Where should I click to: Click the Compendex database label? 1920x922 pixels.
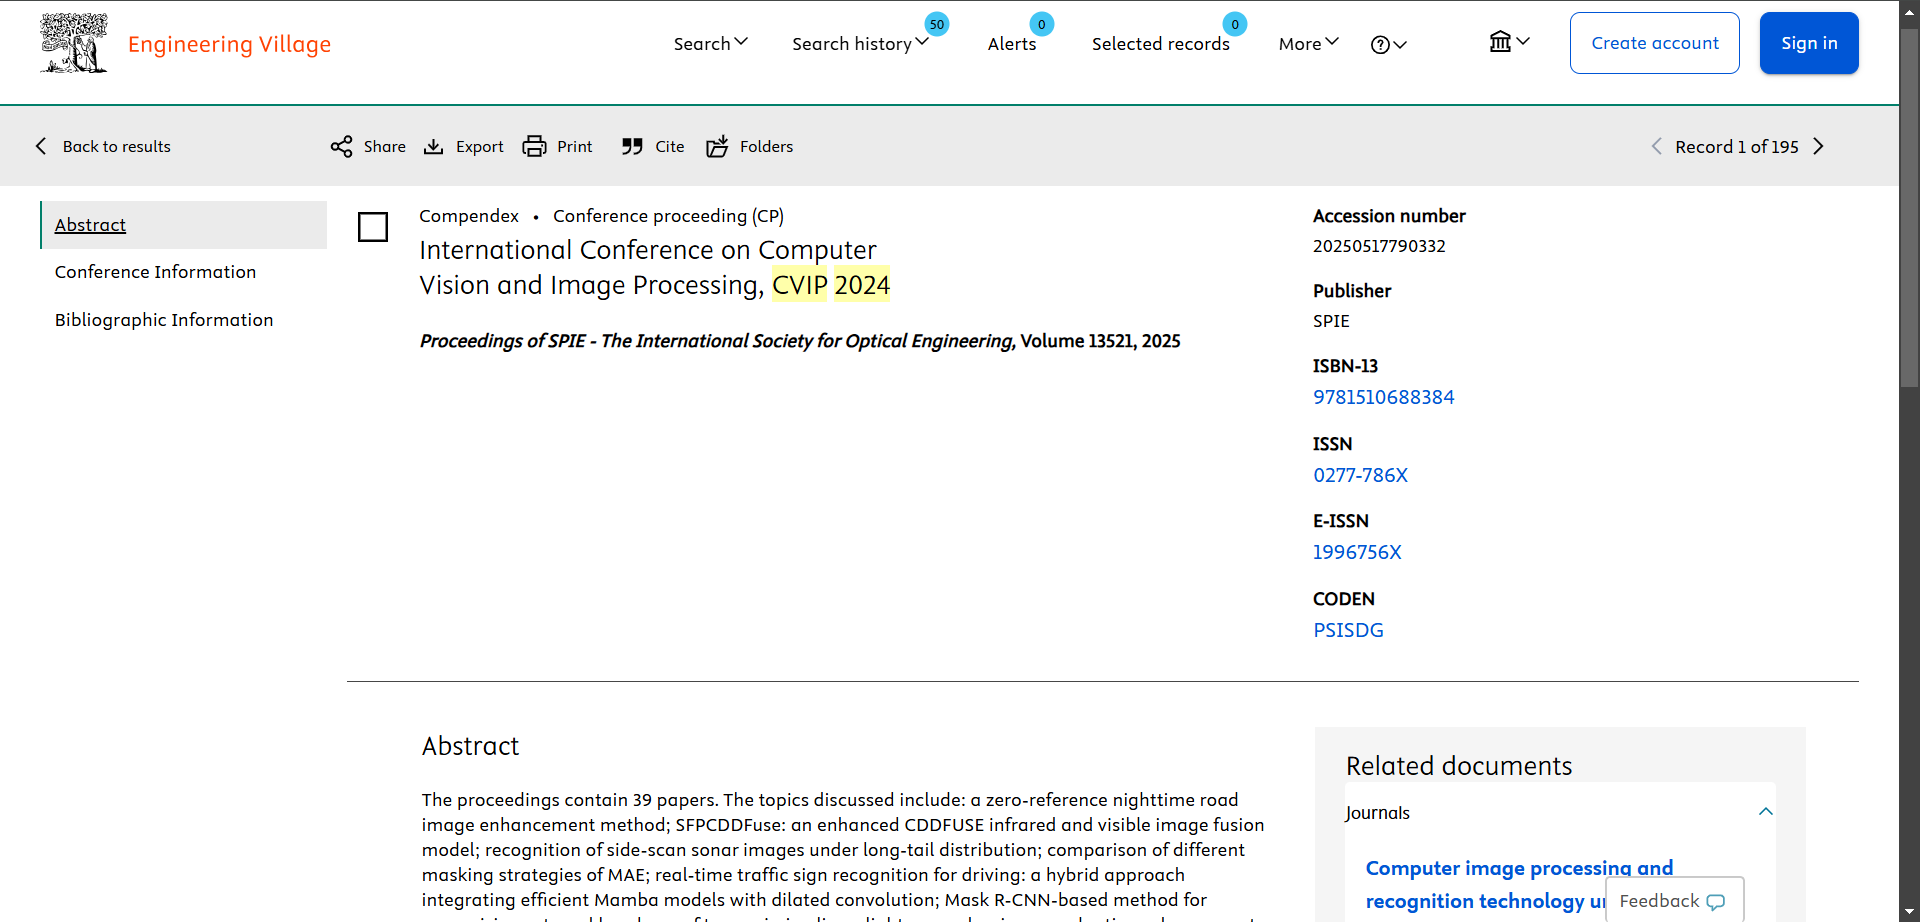click(x=469, y=216)
